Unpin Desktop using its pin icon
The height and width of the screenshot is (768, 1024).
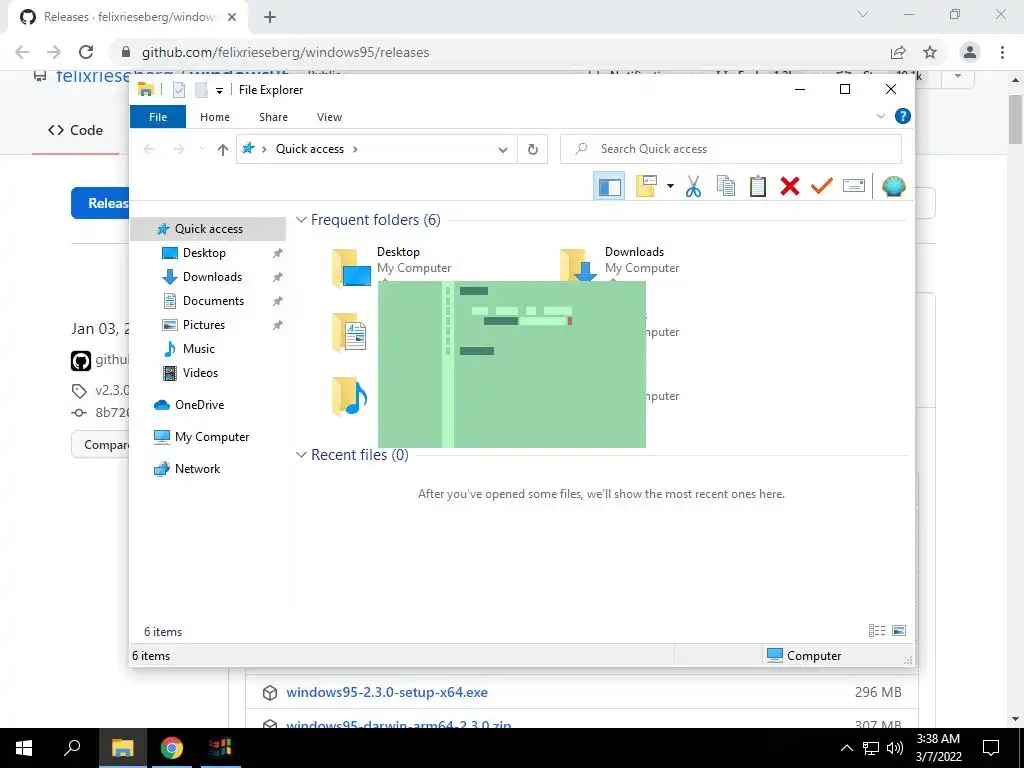point(278,253)
